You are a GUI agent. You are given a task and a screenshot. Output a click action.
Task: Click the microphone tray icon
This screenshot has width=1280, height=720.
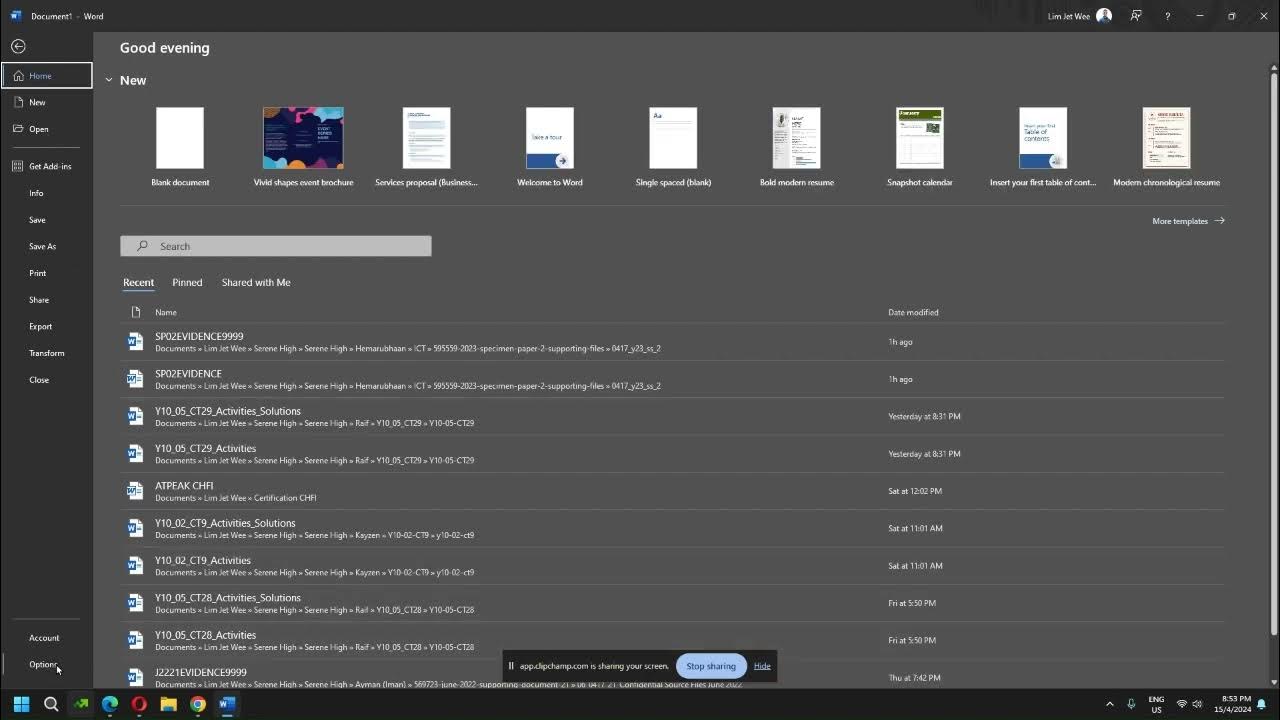click(x=1131, y=704)
